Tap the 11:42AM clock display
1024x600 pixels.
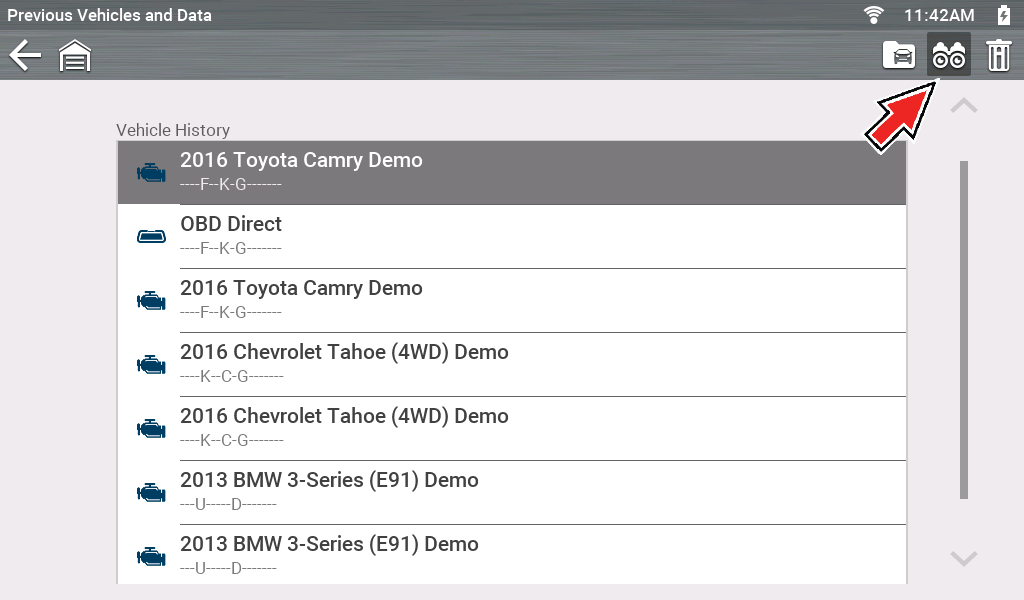tap(938, 15)
